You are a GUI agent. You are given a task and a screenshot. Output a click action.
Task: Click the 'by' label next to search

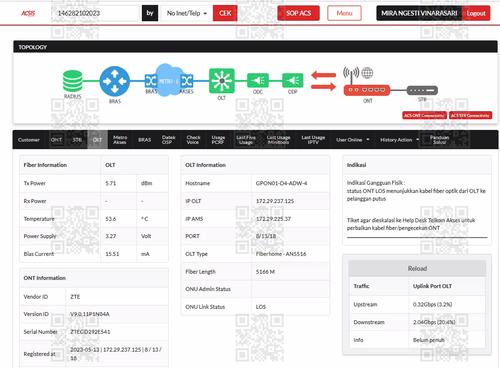click(x=150, y=13)
